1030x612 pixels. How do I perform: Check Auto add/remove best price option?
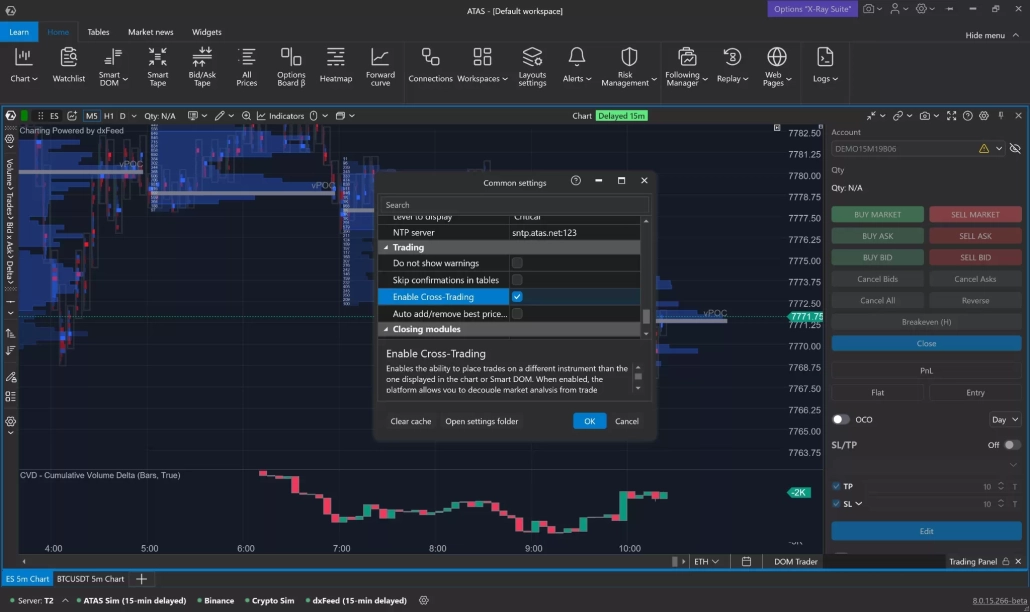tap(517, 314)
